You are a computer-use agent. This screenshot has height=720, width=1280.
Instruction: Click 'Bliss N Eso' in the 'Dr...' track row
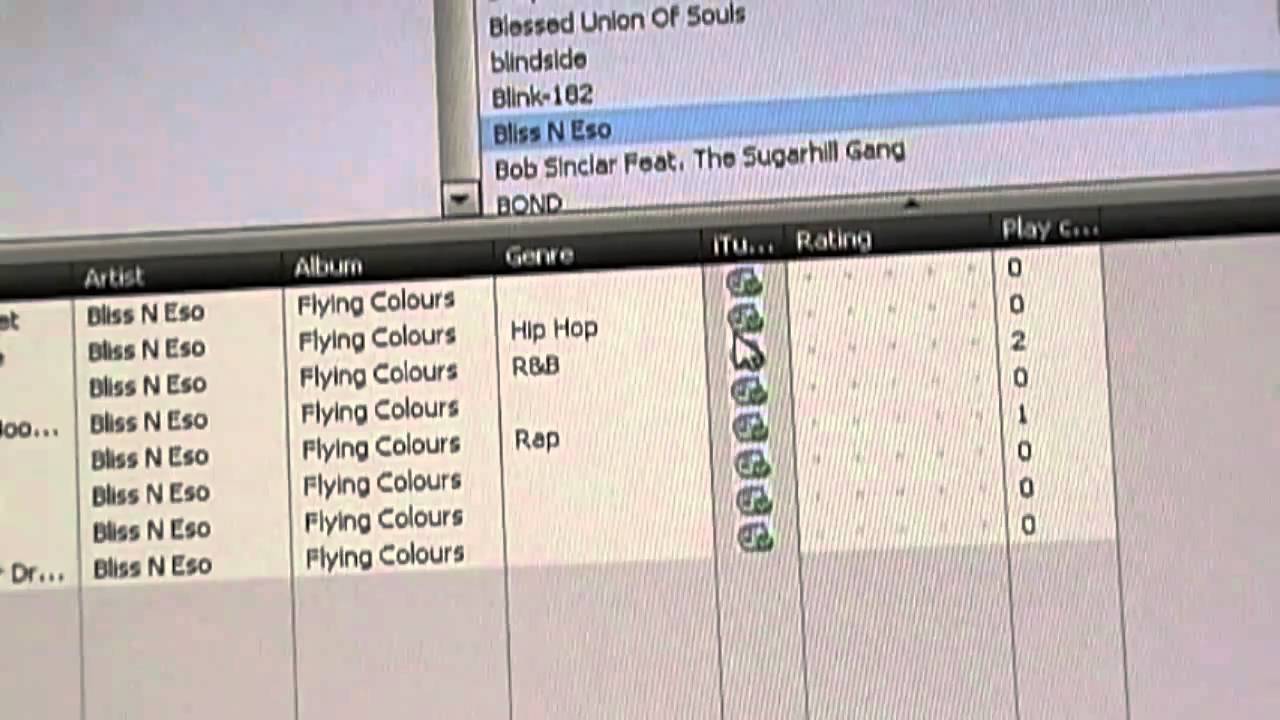click(152, 567)
